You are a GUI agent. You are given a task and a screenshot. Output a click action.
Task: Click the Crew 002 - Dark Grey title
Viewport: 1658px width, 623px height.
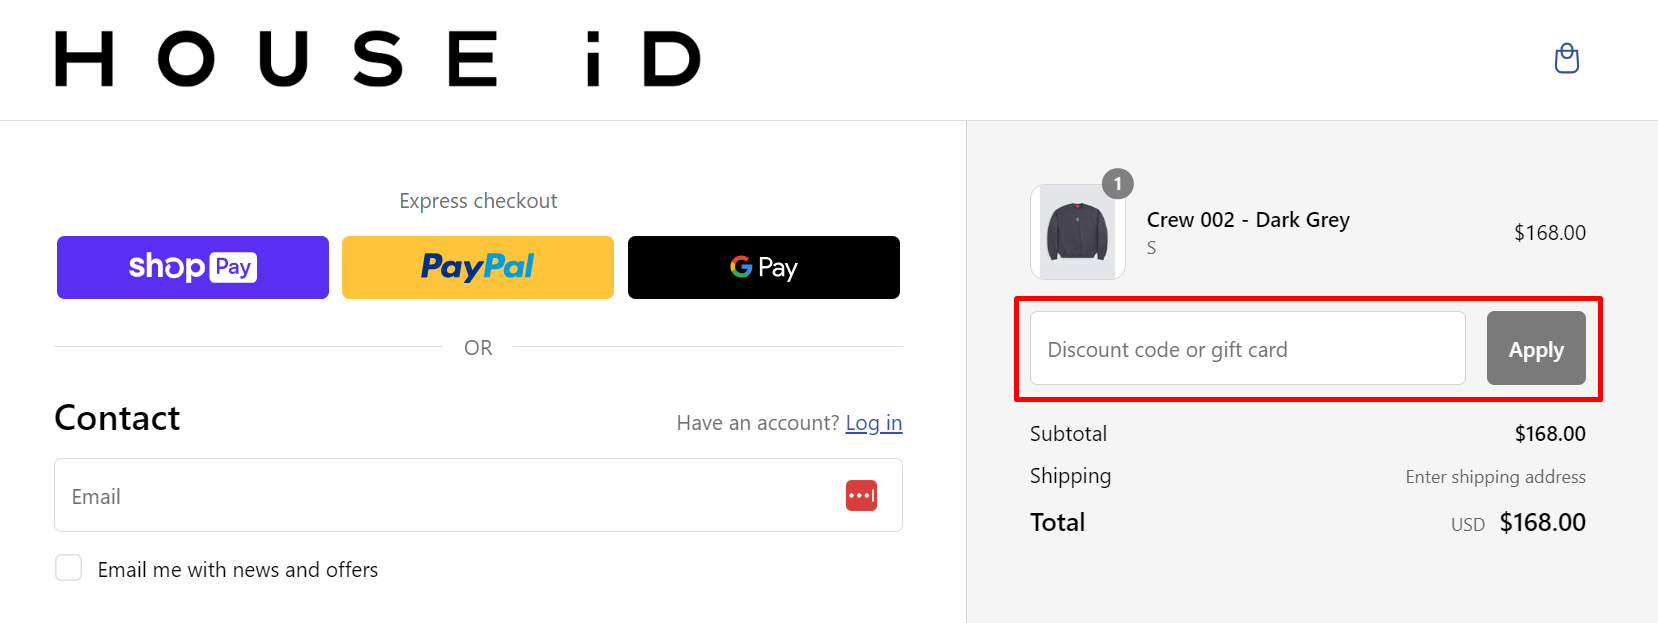[x=1248, y=219]
